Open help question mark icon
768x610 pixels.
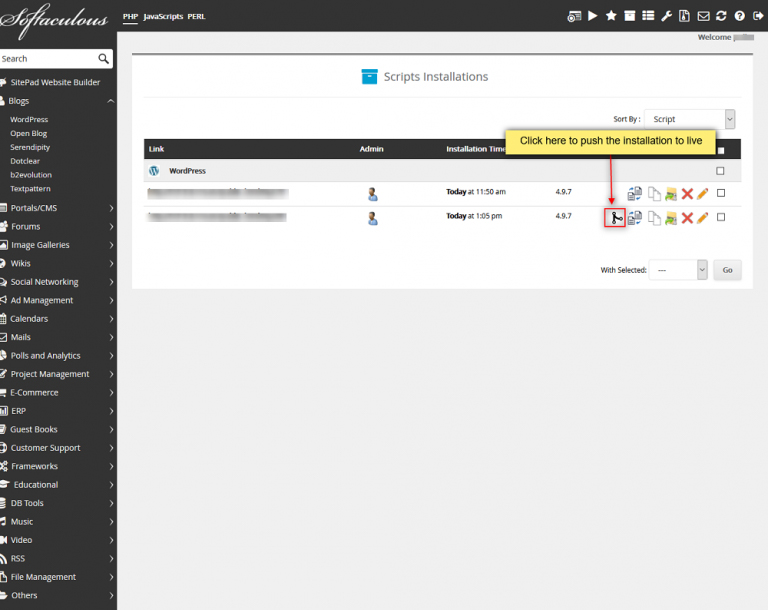click(740, 16)
